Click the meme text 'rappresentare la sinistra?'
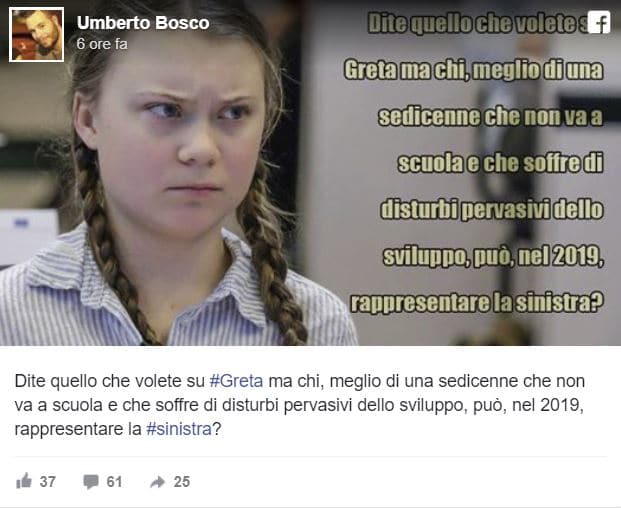The height and width of the screenshot is (508, 621). (477, 303)
